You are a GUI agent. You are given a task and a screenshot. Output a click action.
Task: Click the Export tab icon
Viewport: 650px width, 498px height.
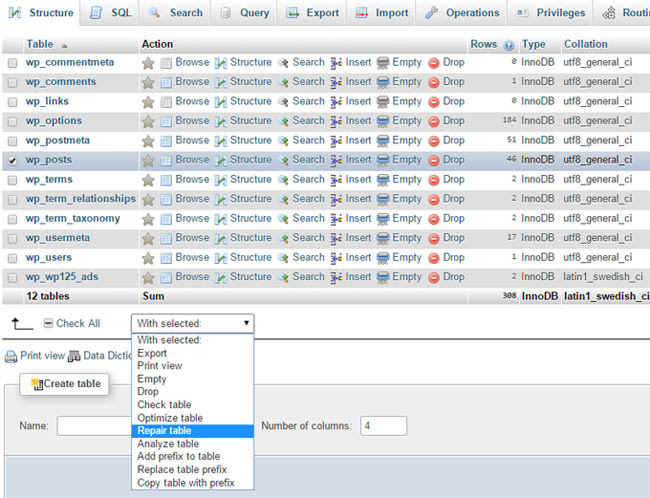293,13
